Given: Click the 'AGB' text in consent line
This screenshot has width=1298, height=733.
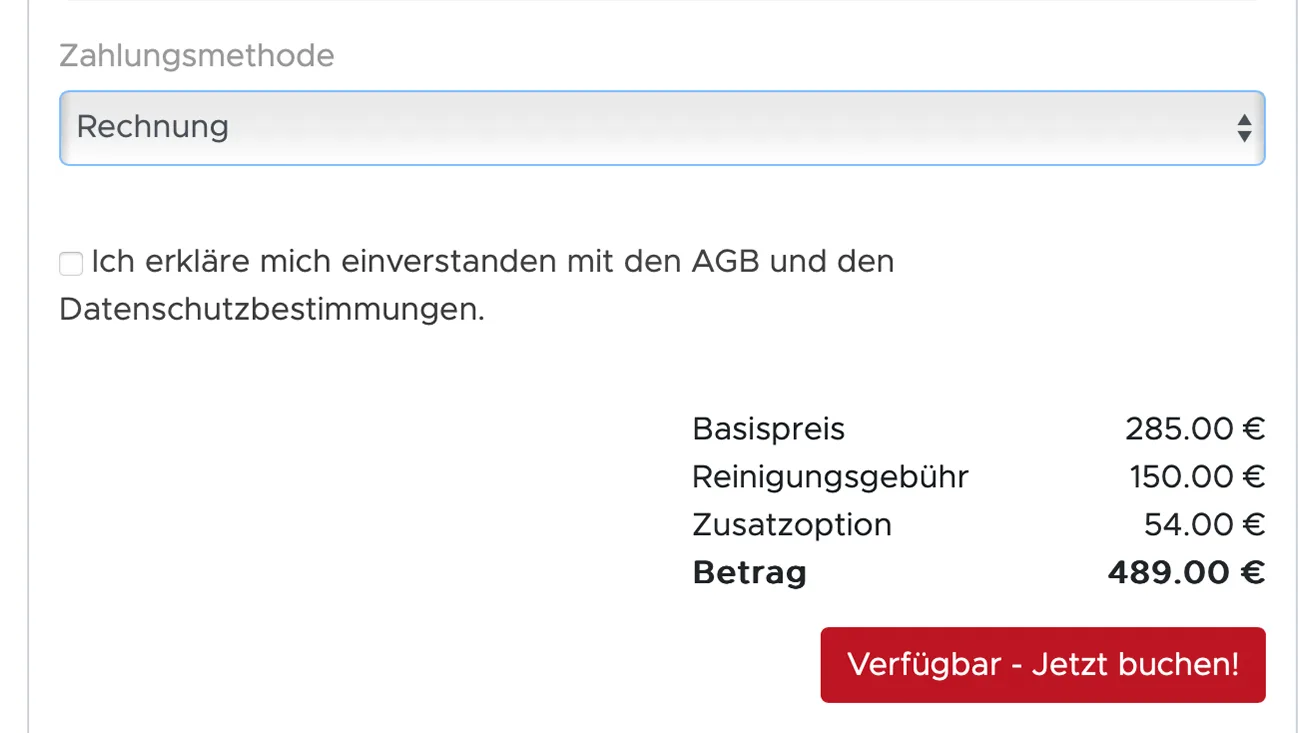Looking at the screenshot, I should pyautogui.click(x=725, y=262).
